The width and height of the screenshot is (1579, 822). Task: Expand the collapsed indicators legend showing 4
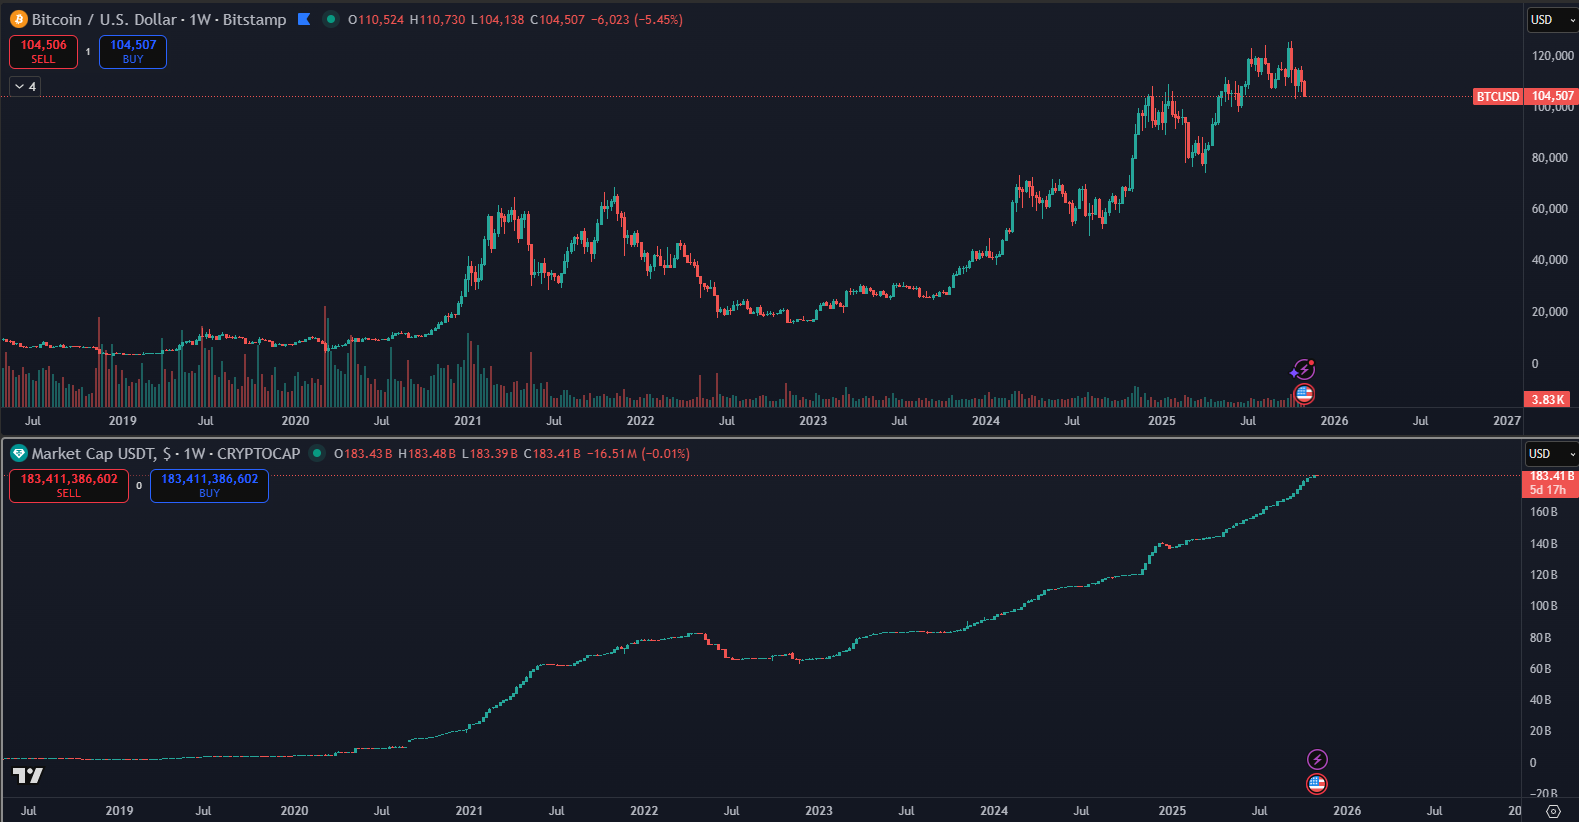25,87
